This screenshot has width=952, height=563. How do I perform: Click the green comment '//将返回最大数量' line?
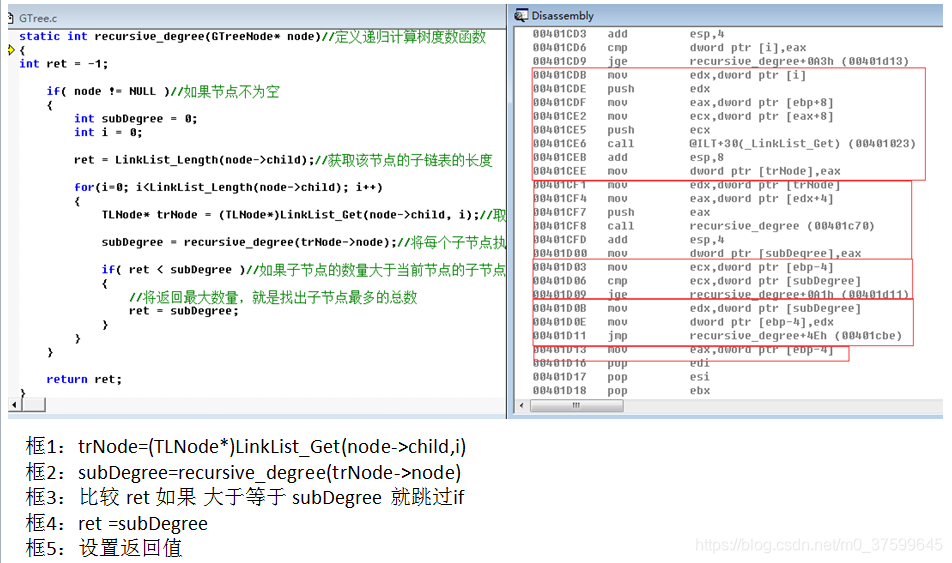(x=273, y=297)
